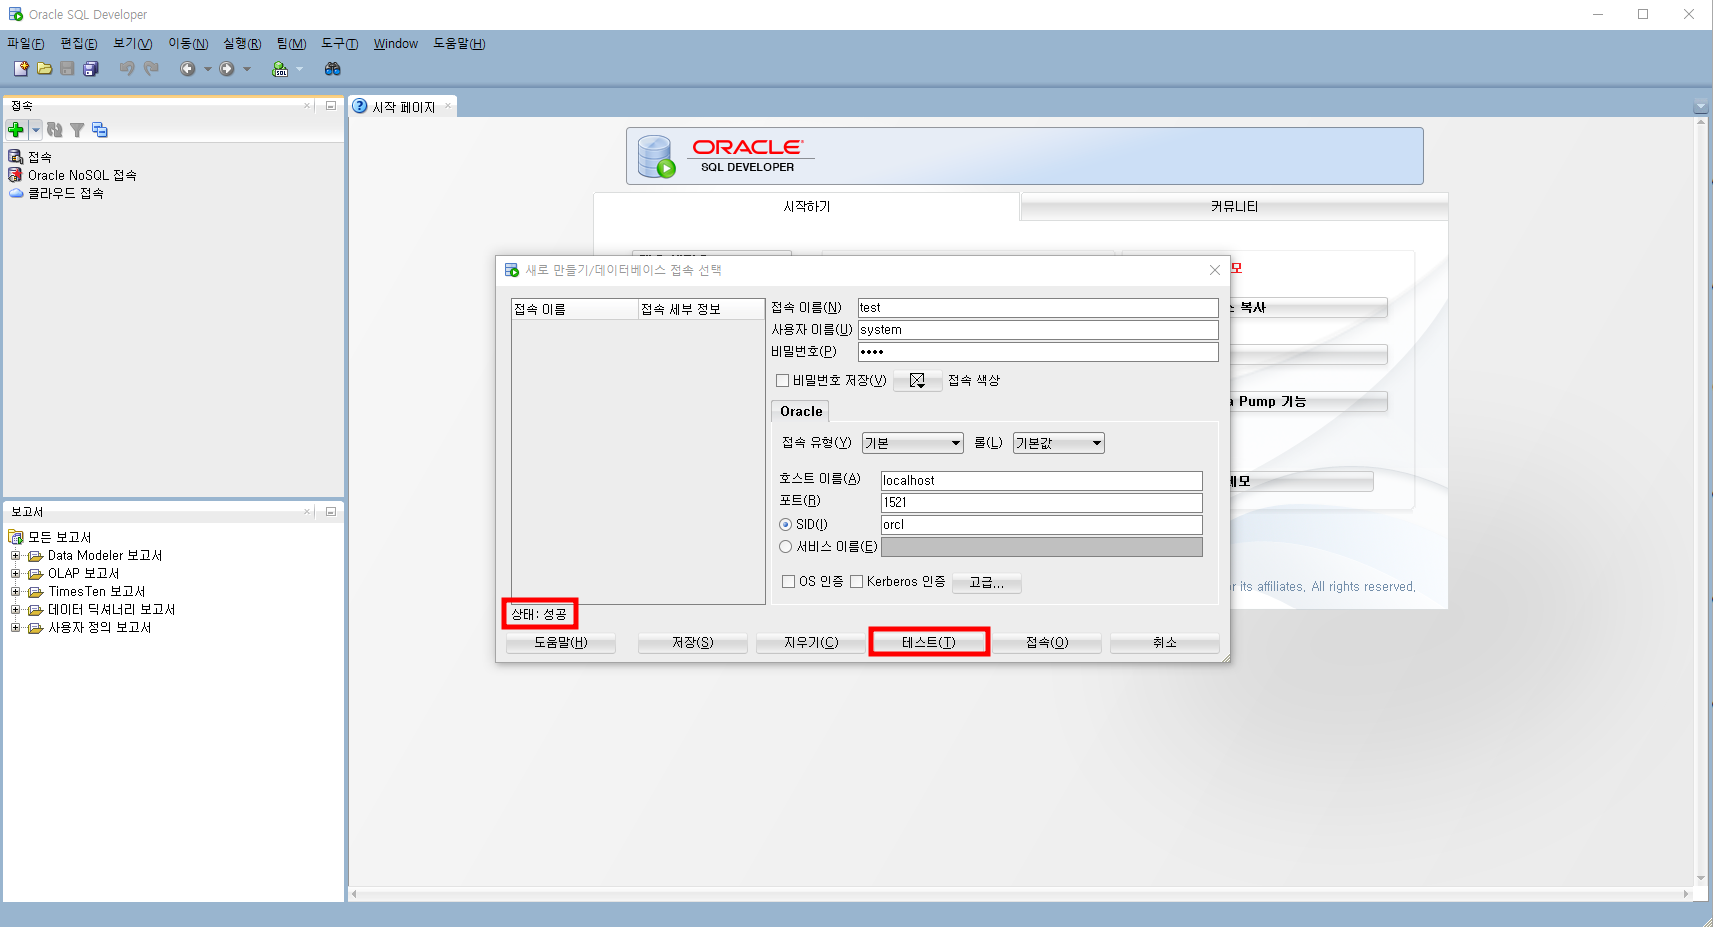Click the Save disk toolbar icon
The image size is (1713, 927).
click(67, 68)
